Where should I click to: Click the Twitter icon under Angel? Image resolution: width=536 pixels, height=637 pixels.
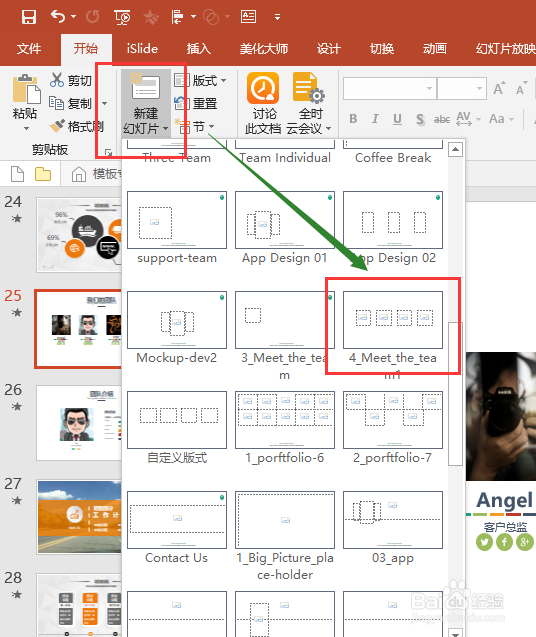(484, 542)
